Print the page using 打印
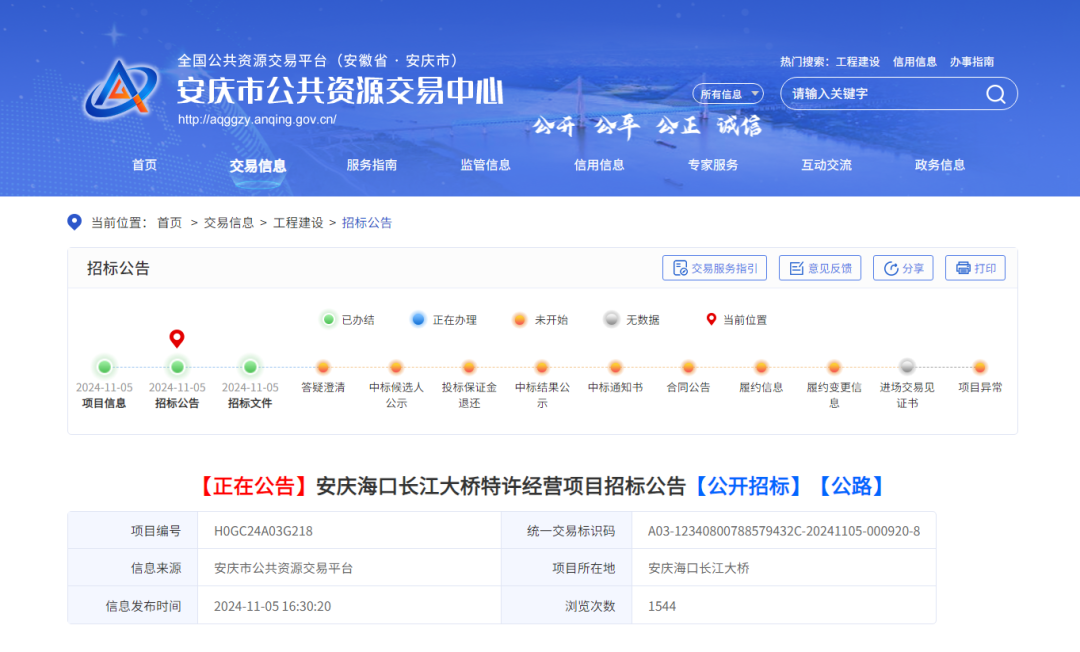 point(975,268)
